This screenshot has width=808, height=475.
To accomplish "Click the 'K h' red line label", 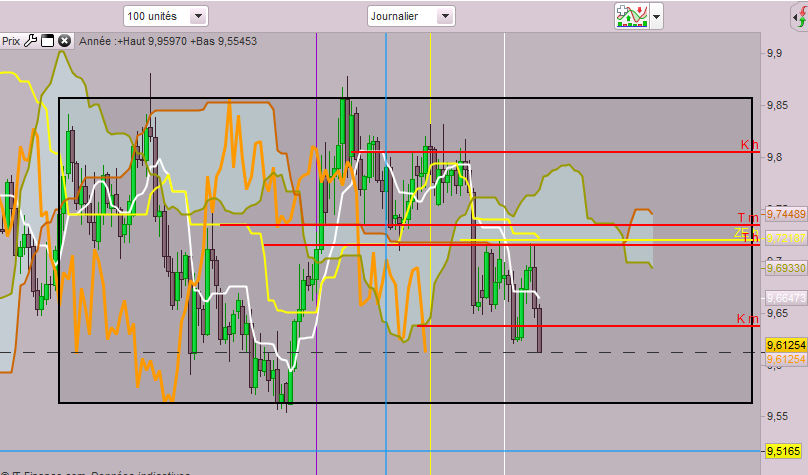I will pyautogui.click(x=749, y=145).
